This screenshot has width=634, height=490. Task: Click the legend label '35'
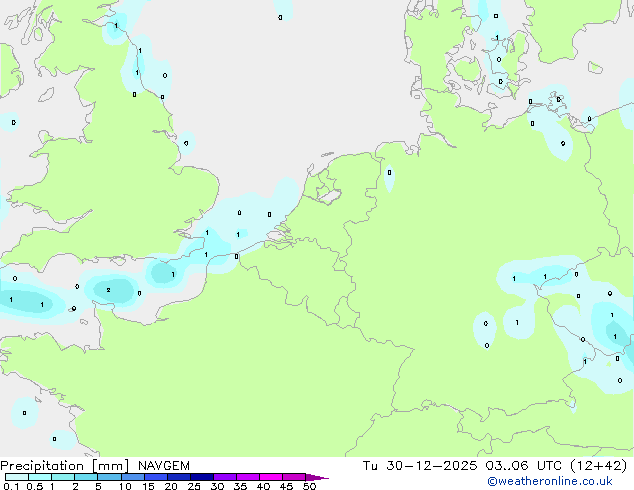(x=240, y=486)
